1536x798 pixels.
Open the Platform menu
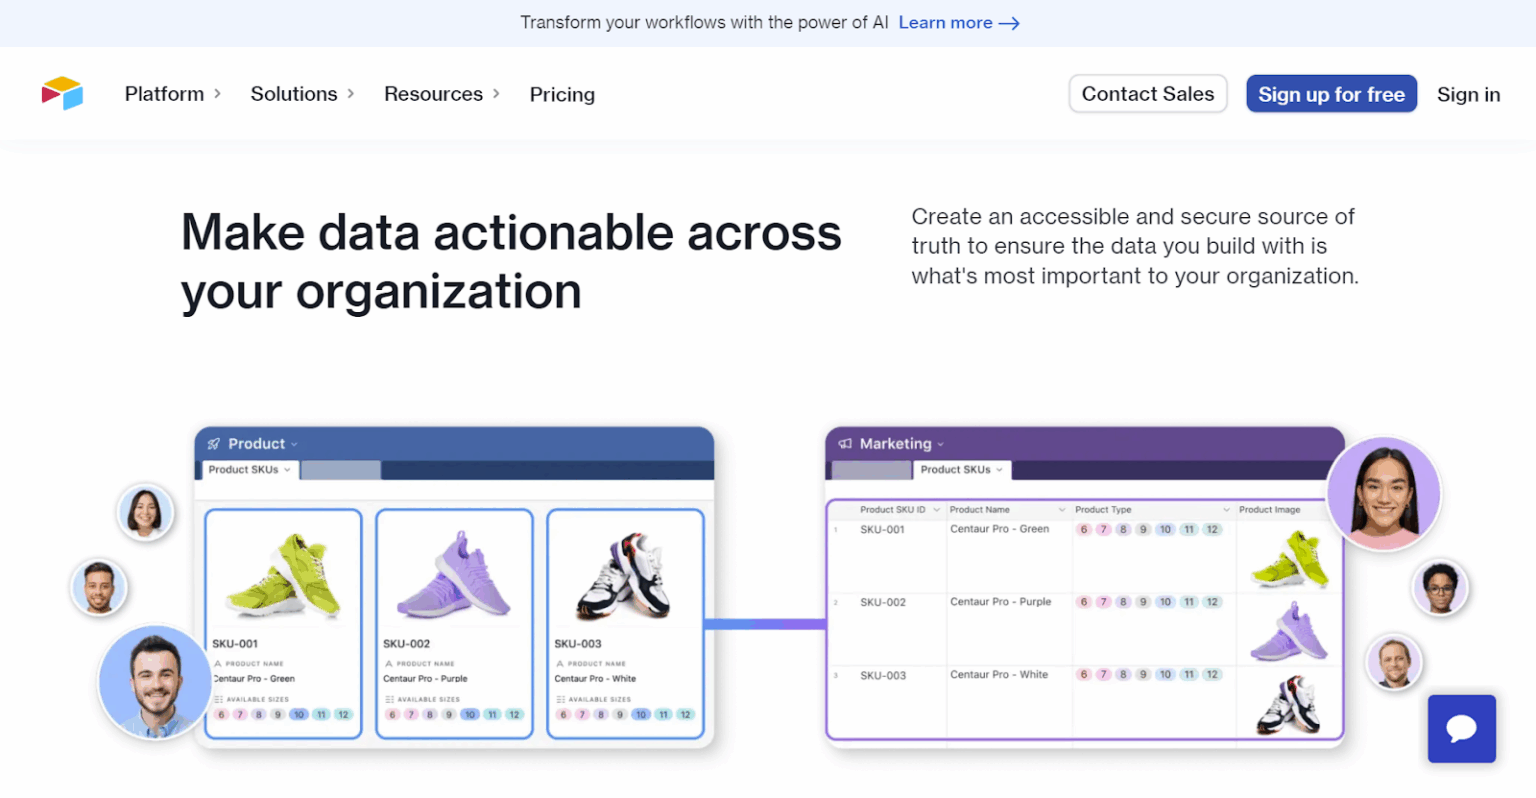pyautogui.click(x=164, y=93)
